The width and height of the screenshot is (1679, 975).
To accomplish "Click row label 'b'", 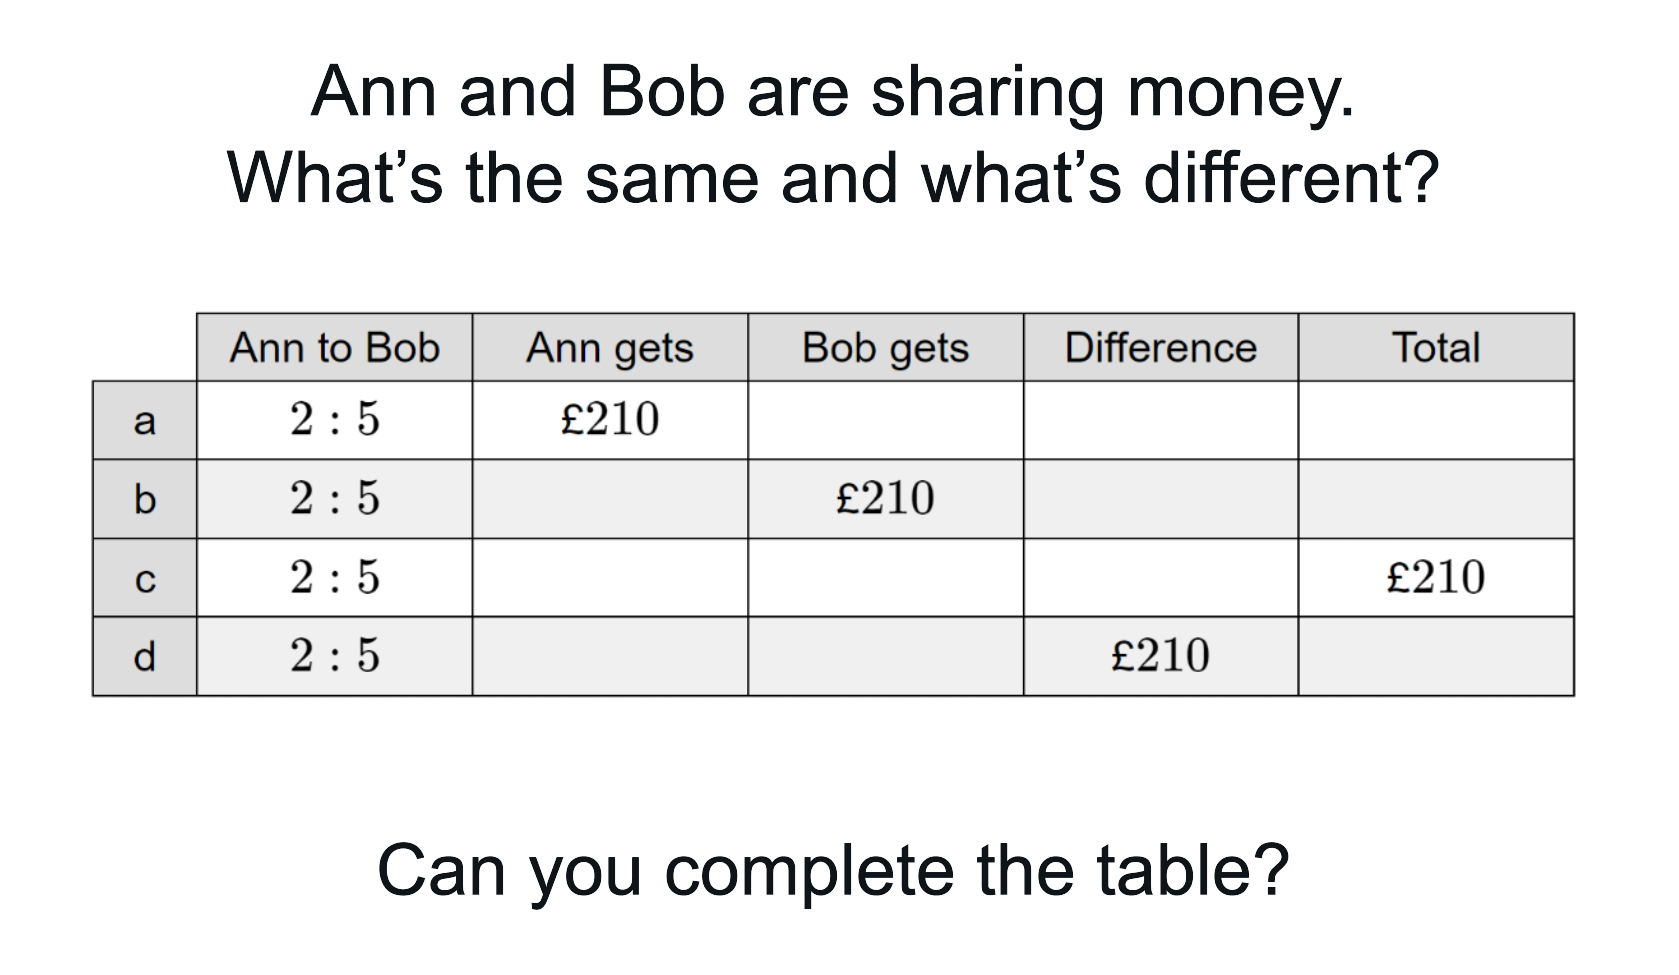I will coord(145,499).
